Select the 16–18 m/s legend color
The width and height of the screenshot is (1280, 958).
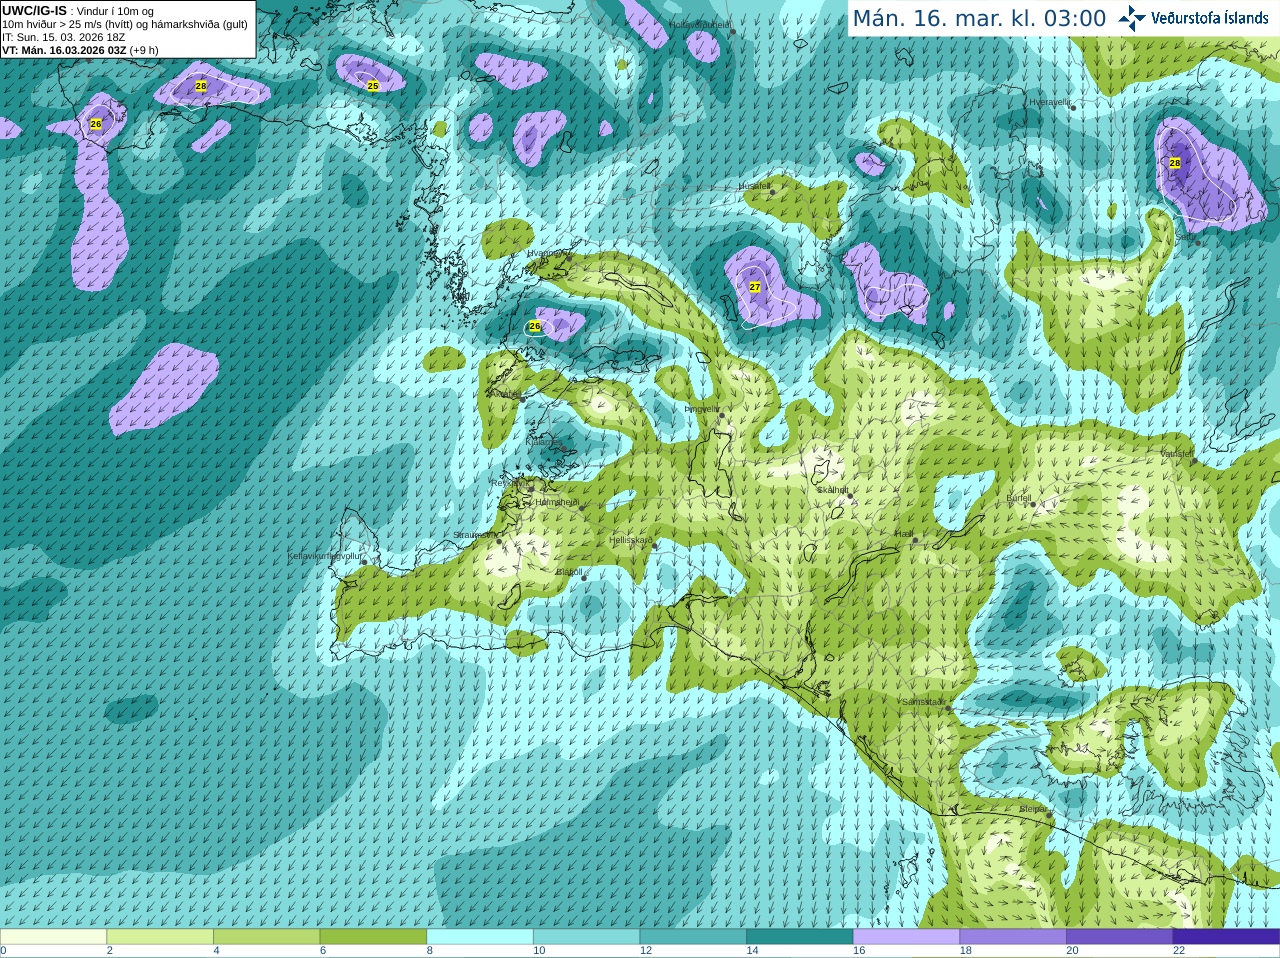coord(906,937)
